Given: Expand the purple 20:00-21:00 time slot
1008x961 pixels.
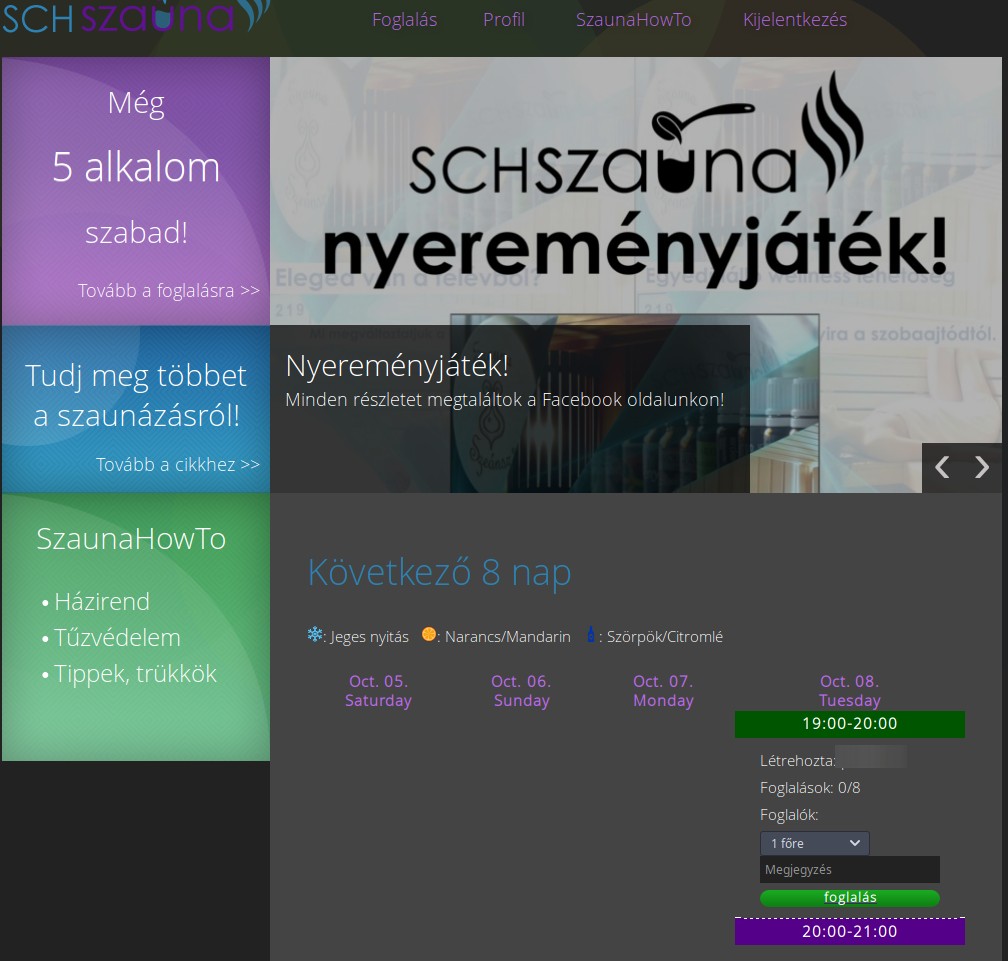Looking at the screenshot, I should [x=849, y=931].
